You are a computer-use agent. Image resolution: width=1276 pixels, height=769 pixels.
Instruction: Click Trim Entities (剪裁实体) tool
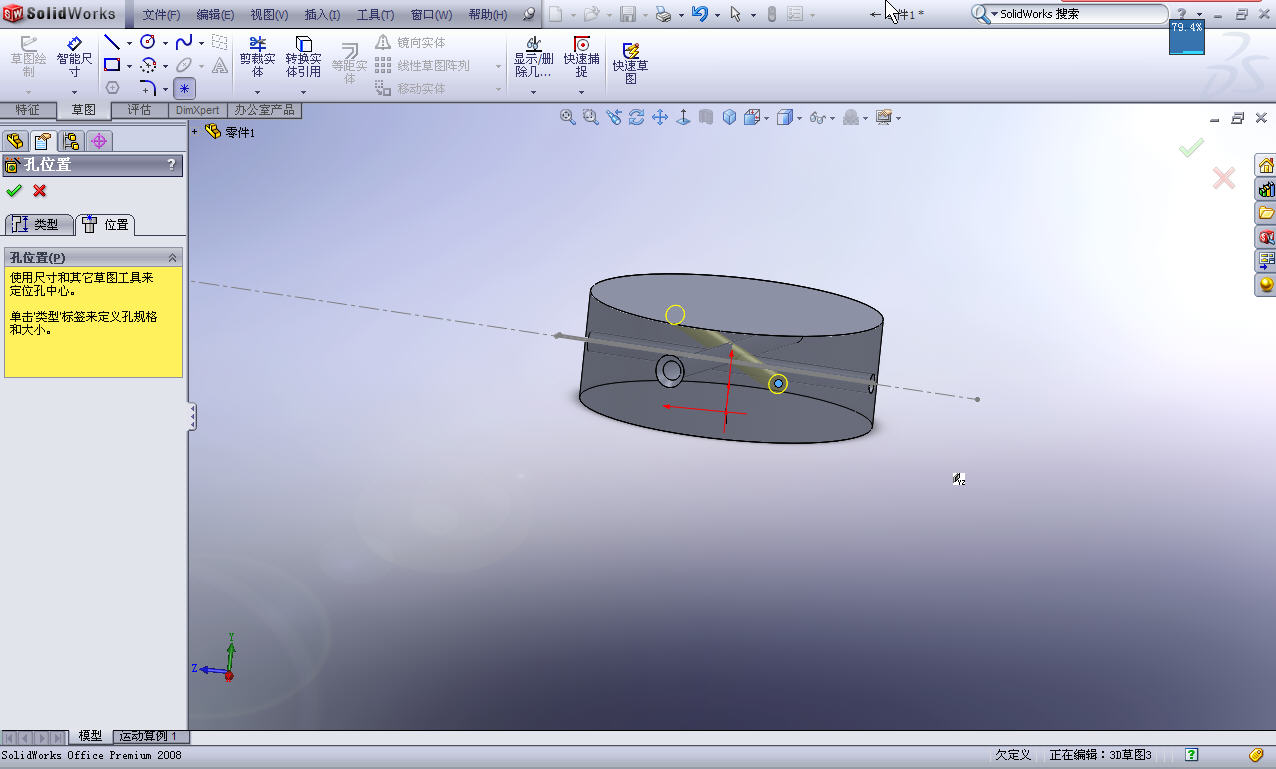[257, 57]
